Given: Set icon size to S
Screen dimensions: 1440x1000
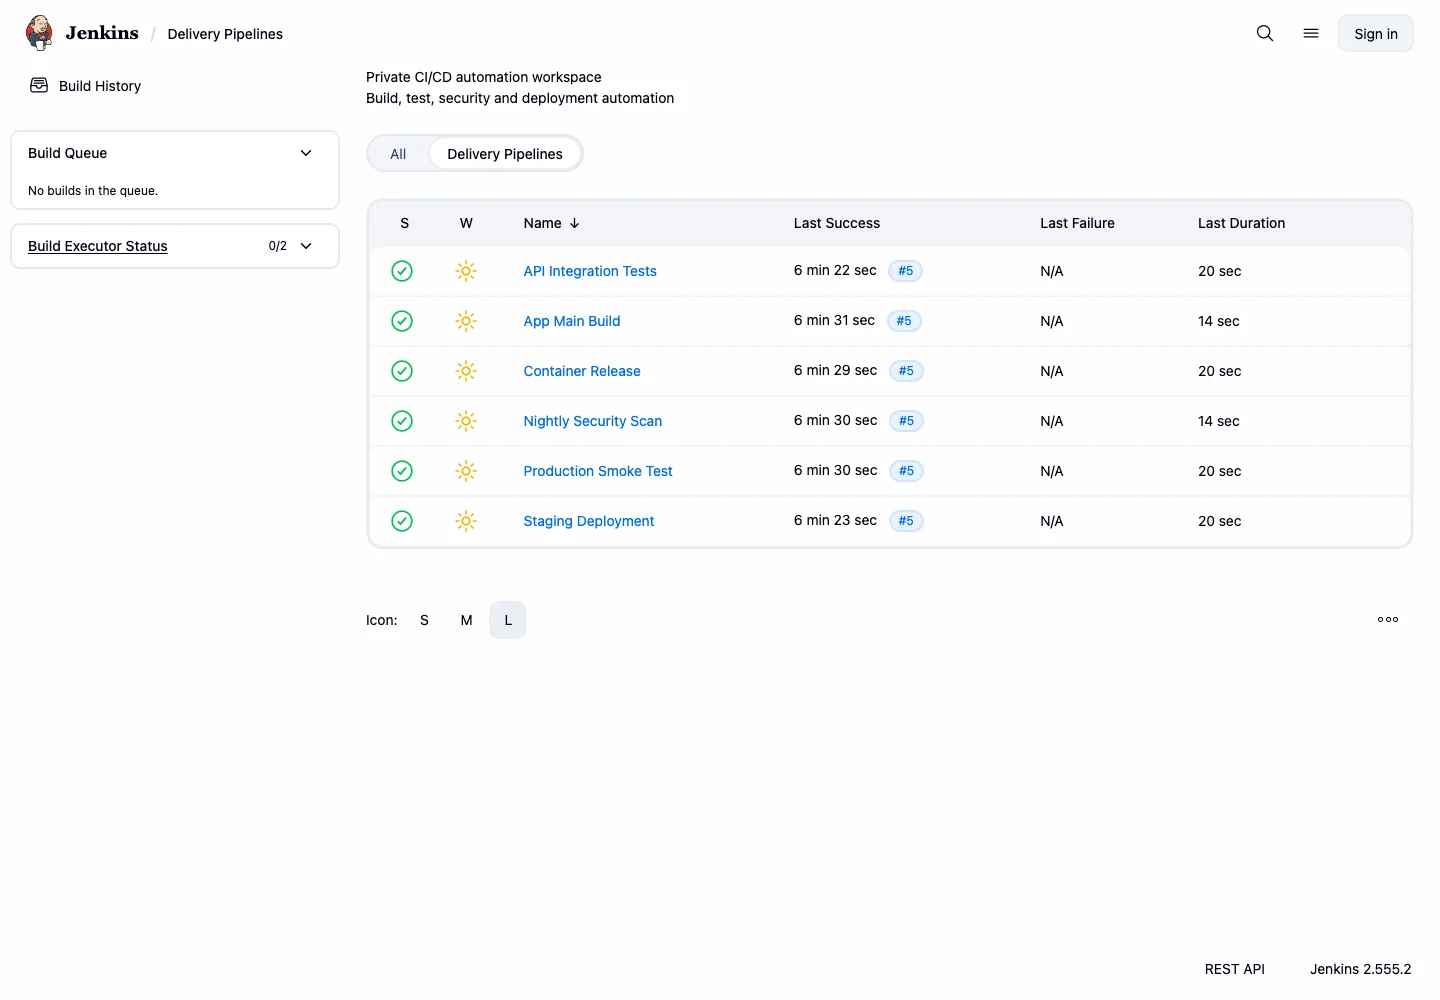Looking at the screenshot, I should [x=424, y=620].
